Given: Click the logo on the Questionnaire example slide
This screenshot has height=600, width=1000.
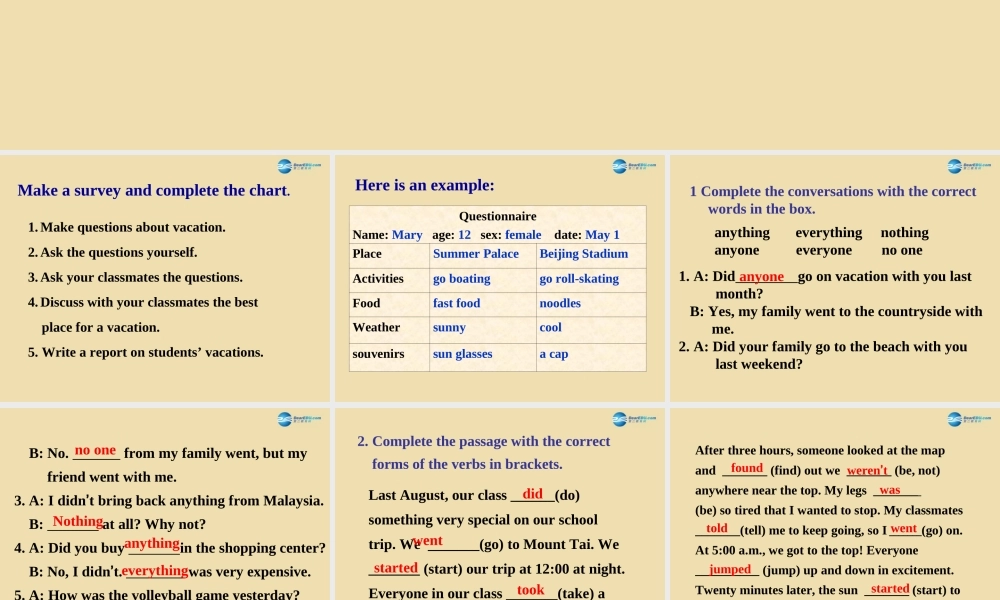Looking at the screenshot, I should [634, 166].
